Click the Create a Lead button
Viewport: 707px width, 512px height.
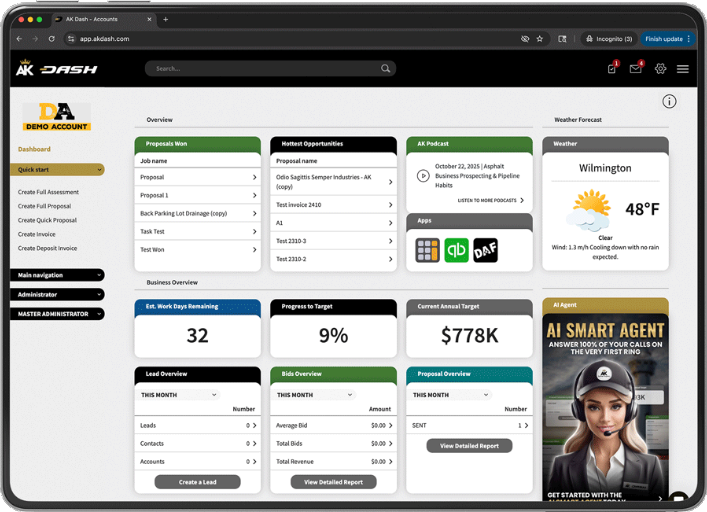(x=197, y=482)
